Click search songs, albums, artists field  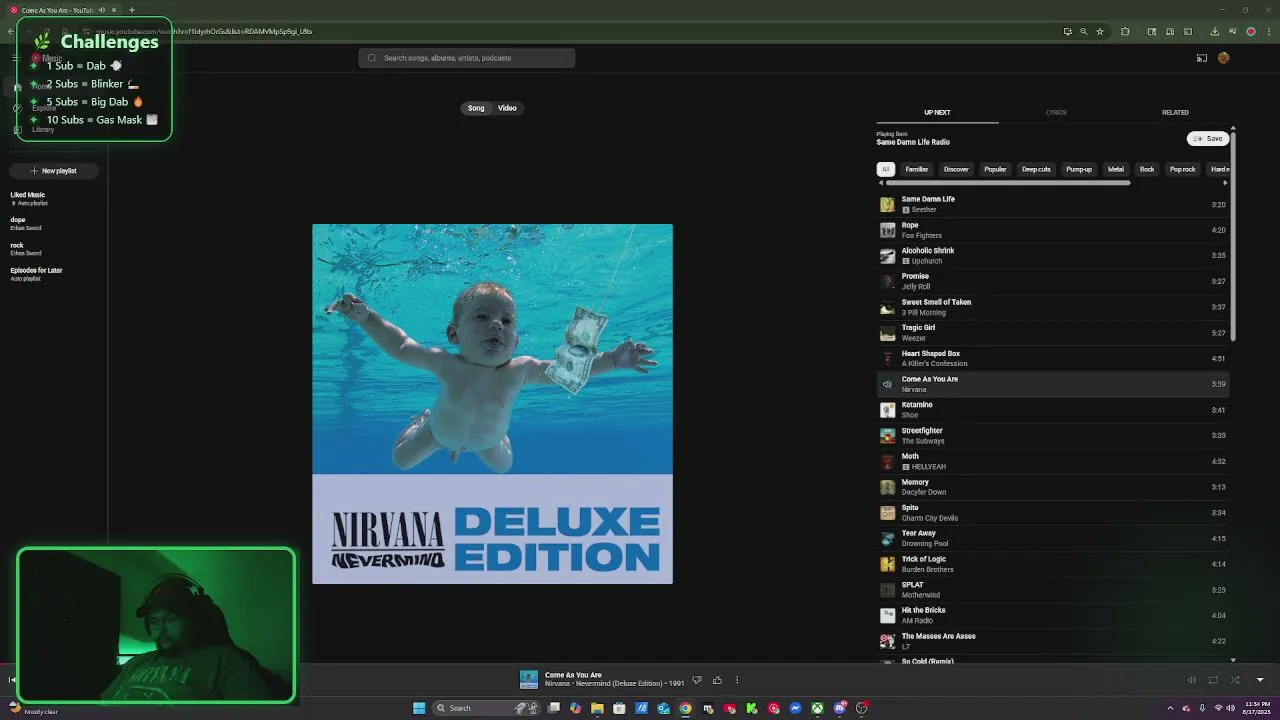click(x=467, y=58)
